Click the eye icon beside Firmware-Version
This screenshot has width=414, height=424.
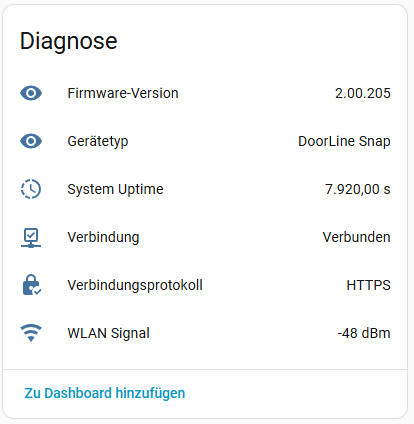point(31,93)
